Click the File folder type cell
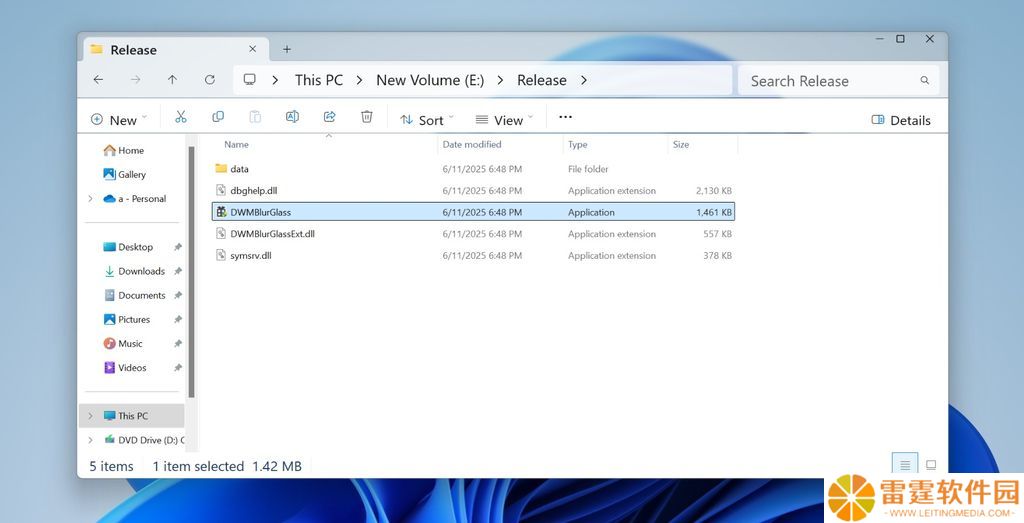Viewport: 1024px width, 523px height. click(x=588, y=168)
